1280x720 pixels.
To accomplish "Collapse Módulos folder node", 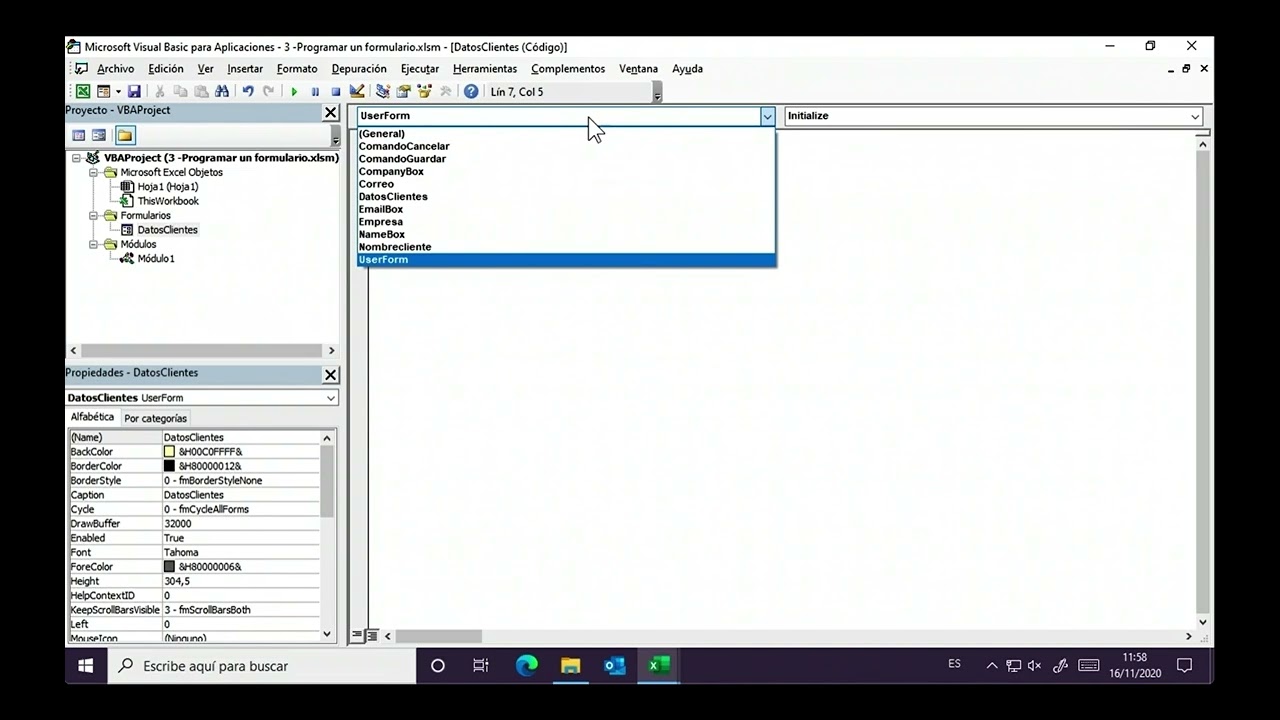I will coord(94,244).
